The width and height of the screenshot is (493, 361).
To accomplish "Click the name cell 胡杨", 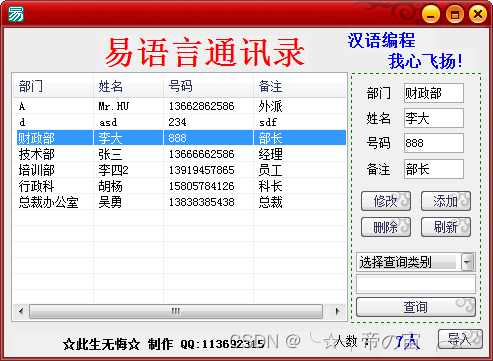I will tap(110, 186).
